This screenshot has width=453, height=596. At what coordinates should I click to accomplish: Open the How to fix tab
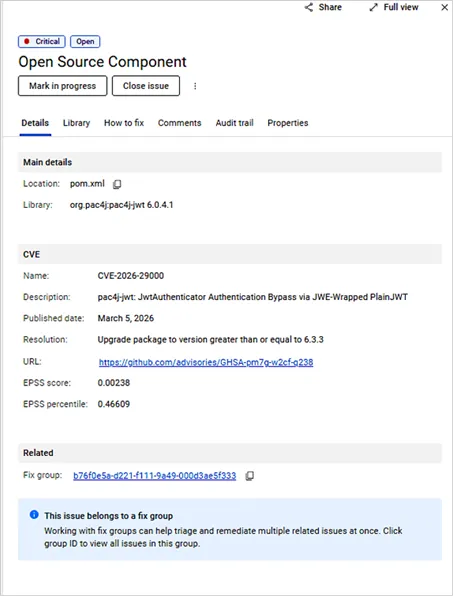point(124,123)
